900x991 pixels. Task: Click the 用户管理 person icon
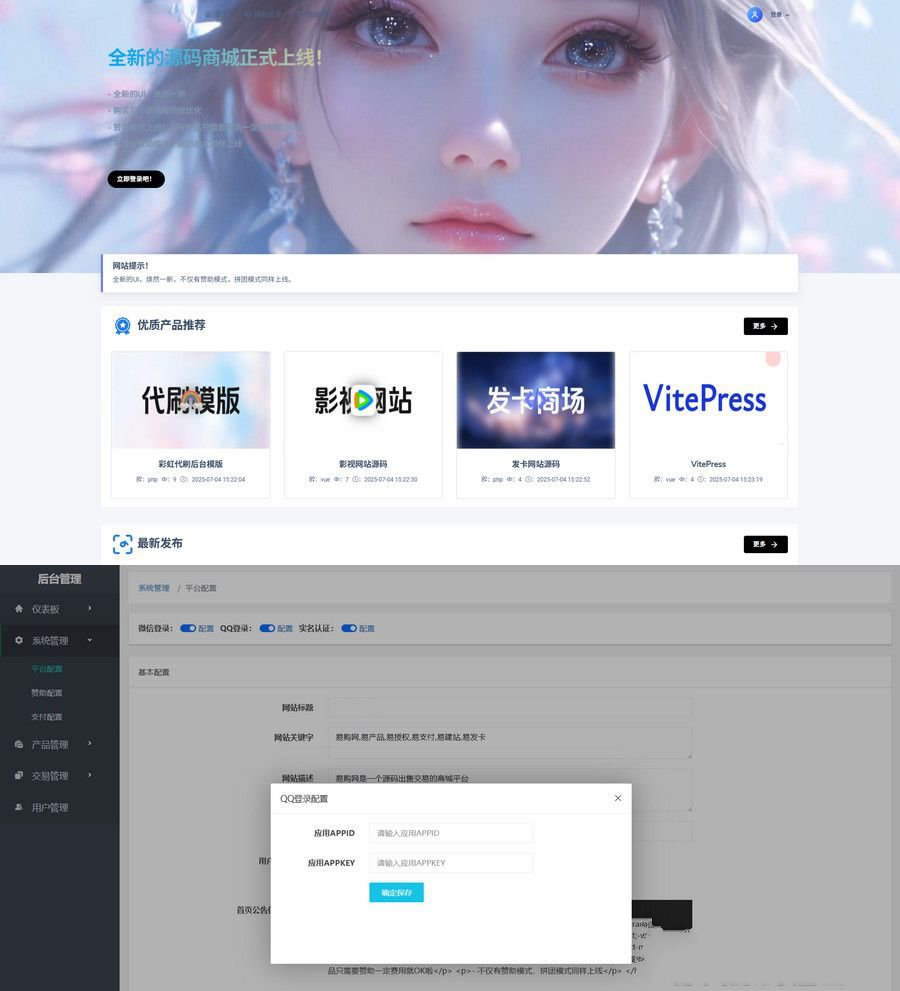coord(19,807)
